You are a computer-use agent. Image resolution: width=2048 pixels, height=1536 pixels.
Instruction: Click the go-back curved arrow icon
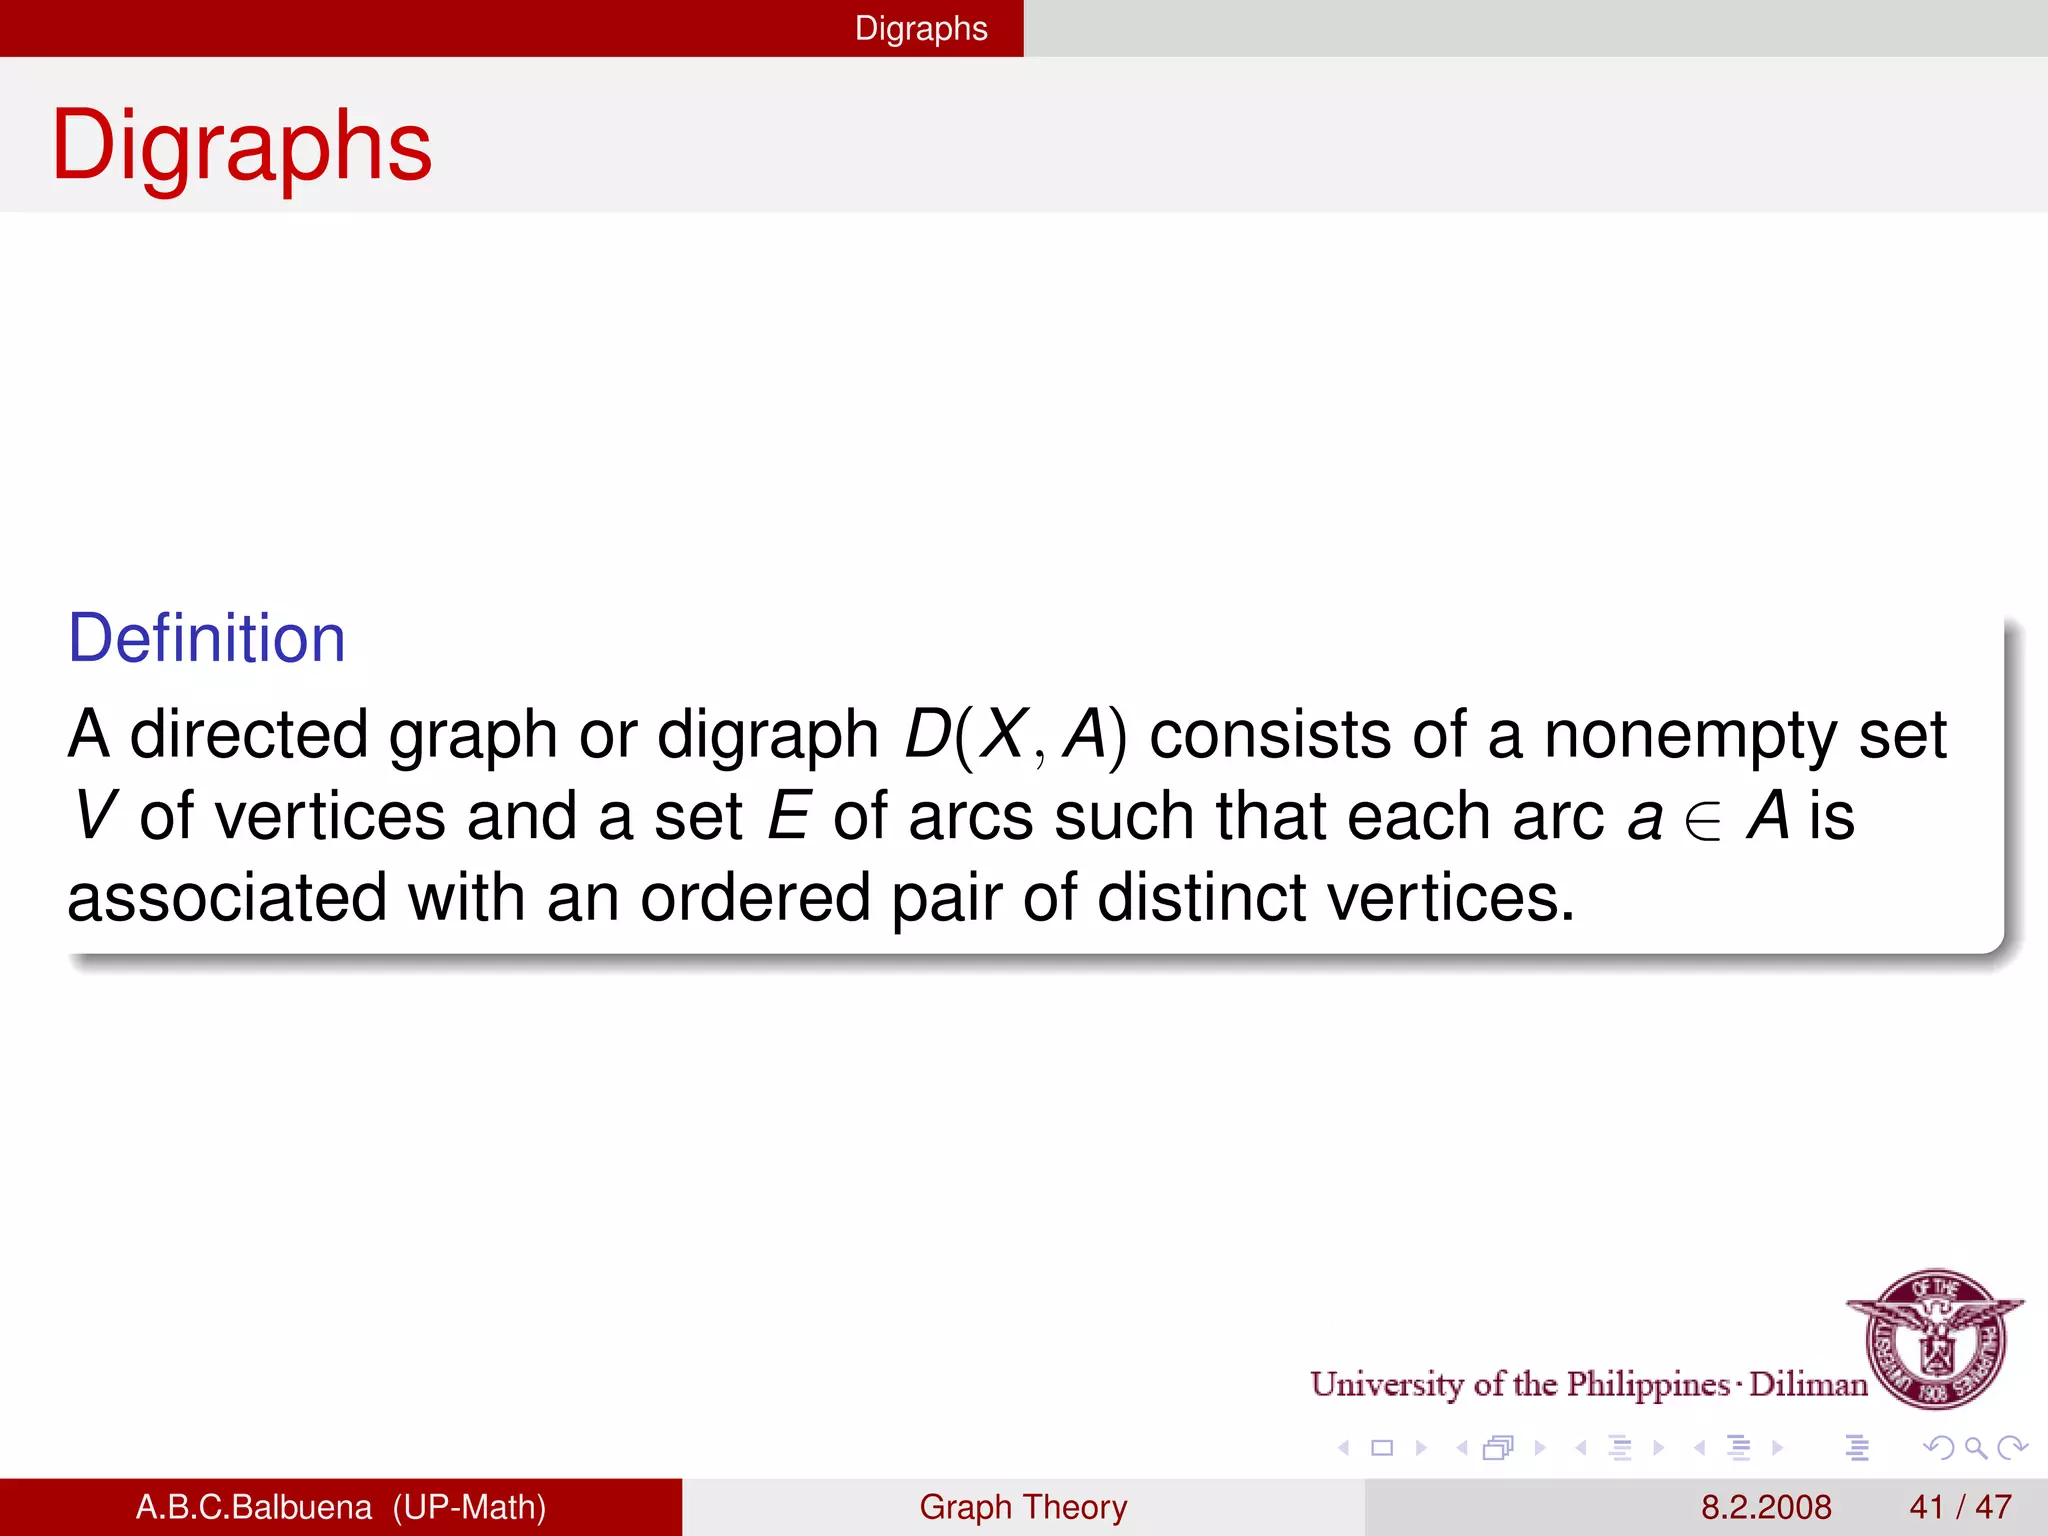pyautogui.click(x=1938, y=1447)
